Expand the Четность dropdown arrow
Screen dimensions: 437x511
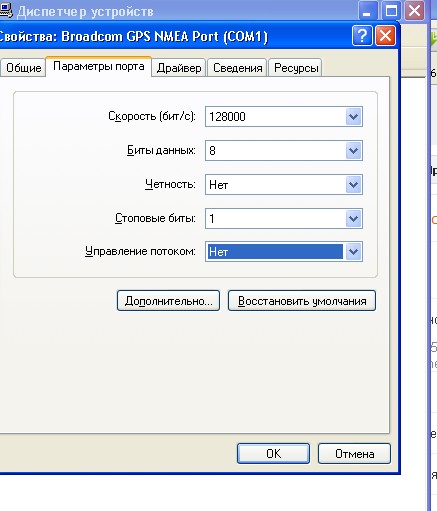[x=353, y=185]
